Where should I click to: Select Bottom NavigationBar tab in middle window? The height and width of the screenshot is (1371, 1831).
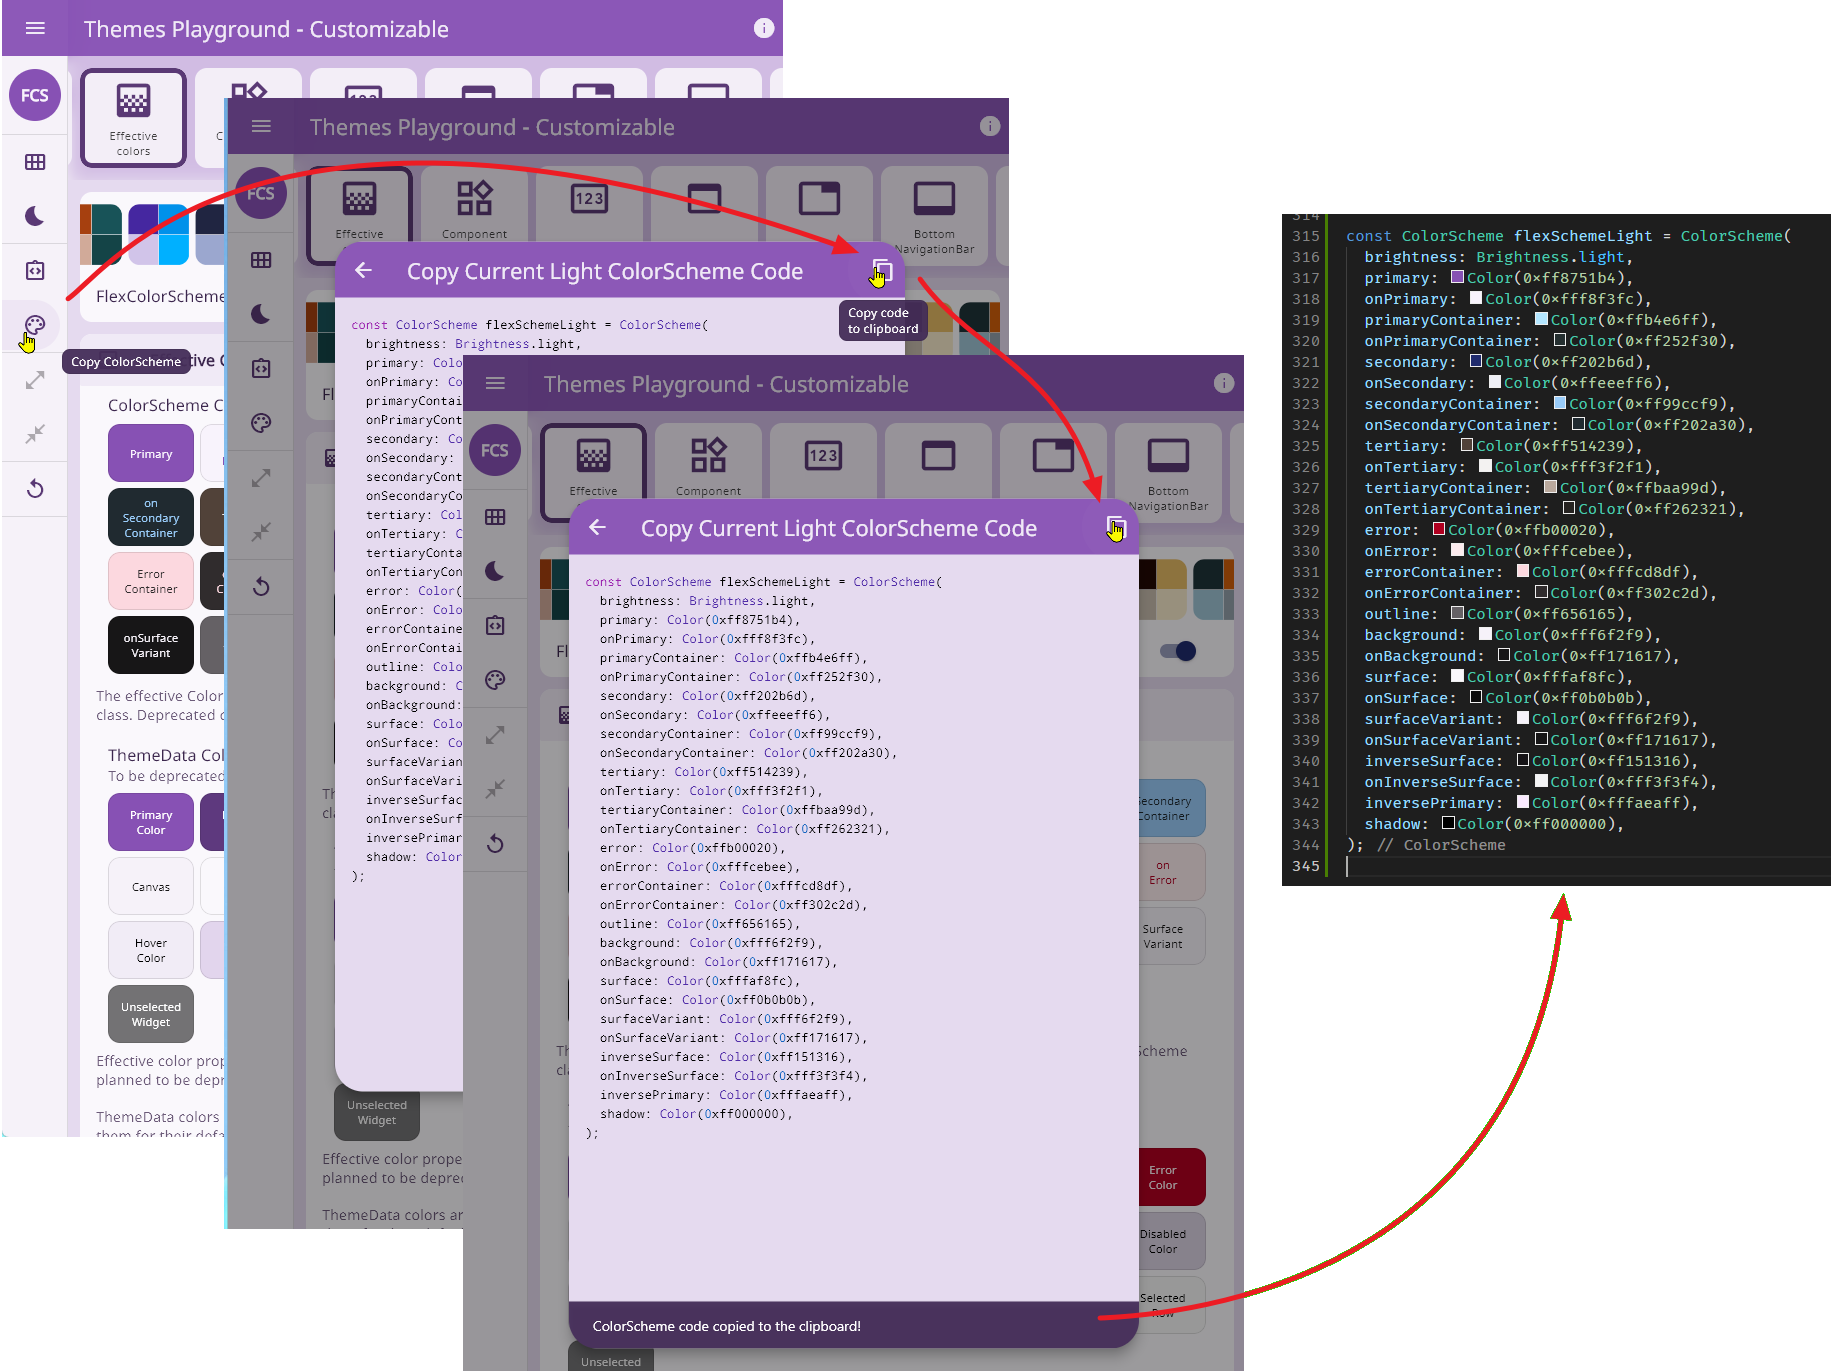click(x=934, y=215)
